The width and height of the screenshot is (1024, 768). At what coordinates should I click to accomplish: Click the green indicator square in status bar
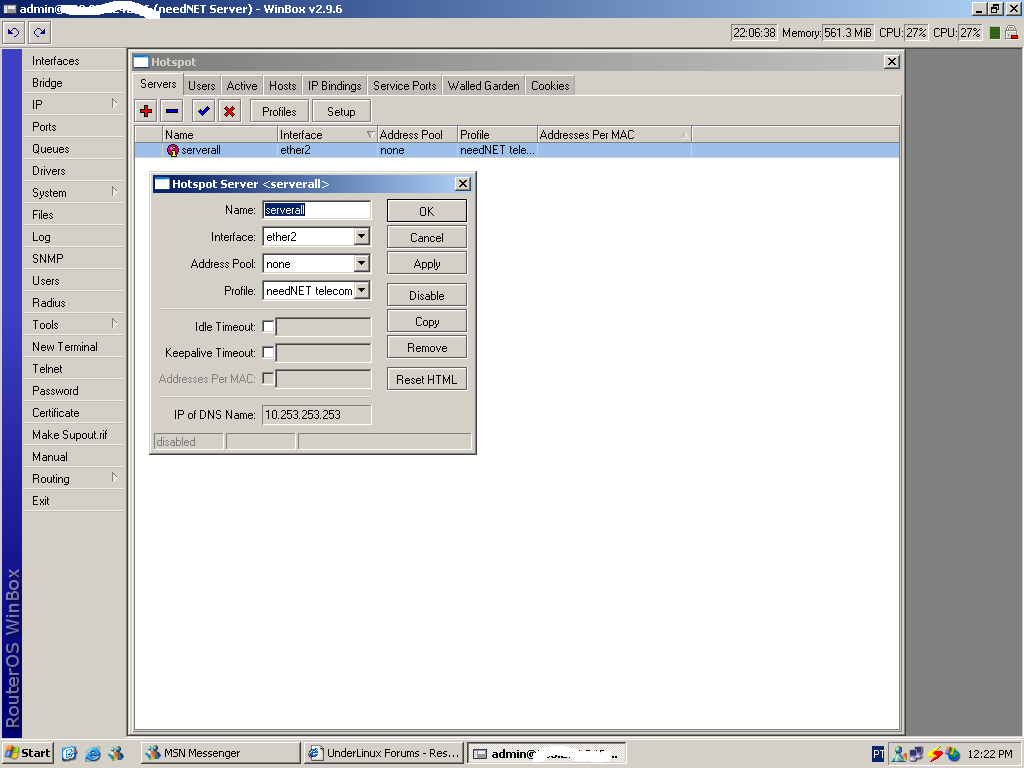(x=995, y=33)
